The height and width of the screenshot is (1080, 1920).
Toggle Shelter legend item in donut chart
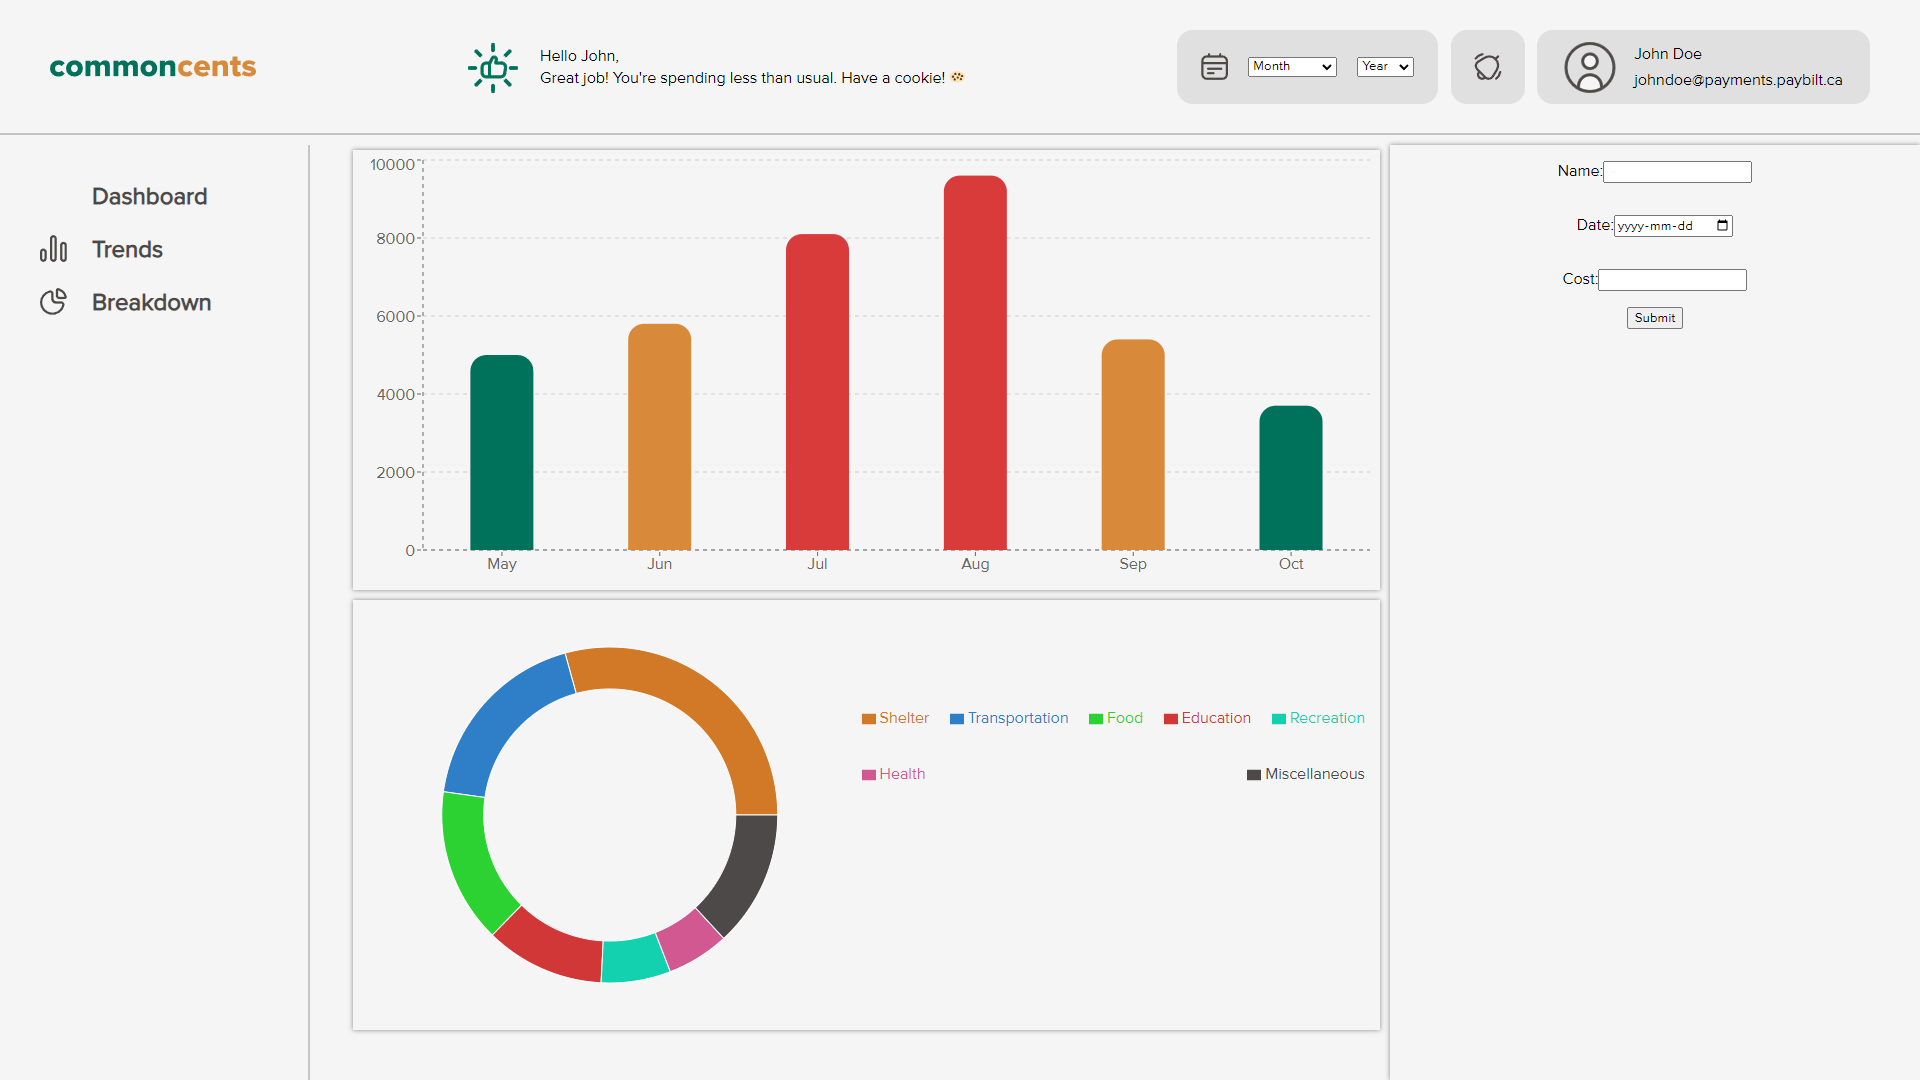[895, 718]
